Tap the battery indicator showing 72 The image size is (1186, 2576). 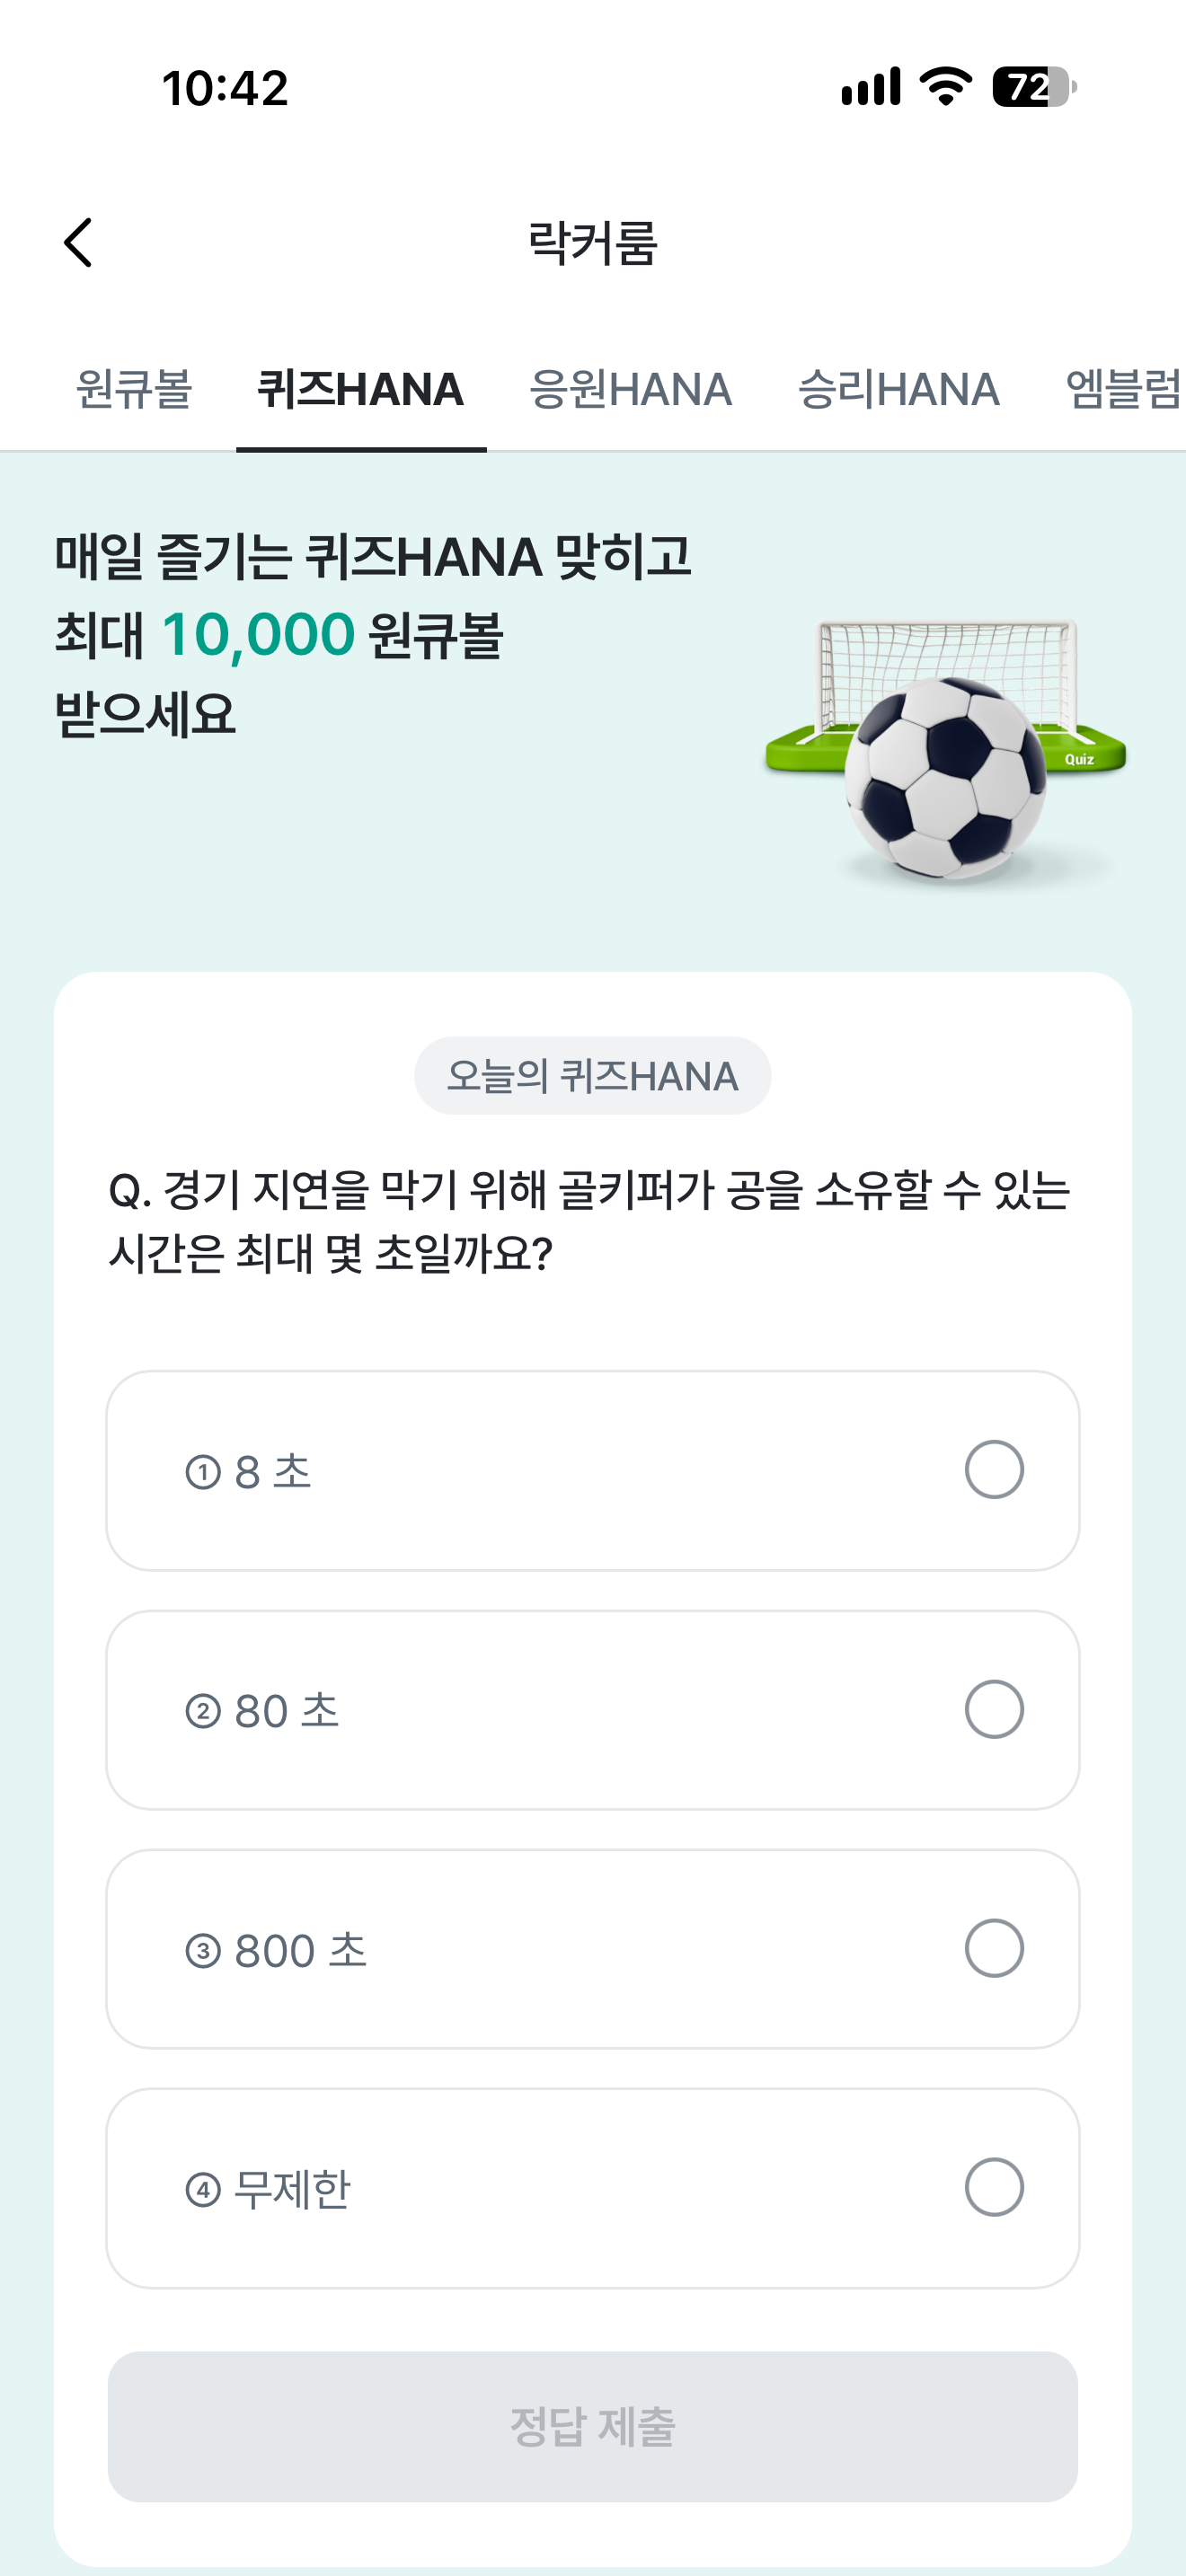(x=1034, y=87)
